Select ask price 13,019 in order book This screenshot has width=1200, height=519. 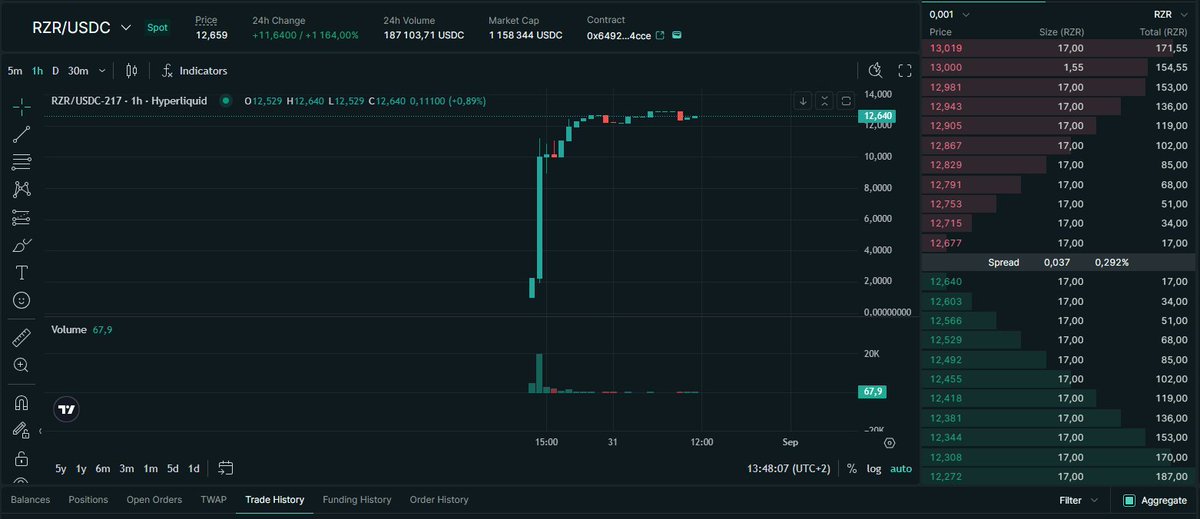tap(946, 47)
